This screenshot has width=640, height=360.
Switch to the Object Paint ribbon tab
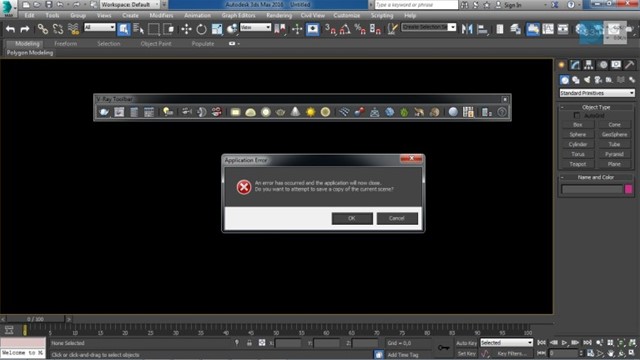[156, 44]
